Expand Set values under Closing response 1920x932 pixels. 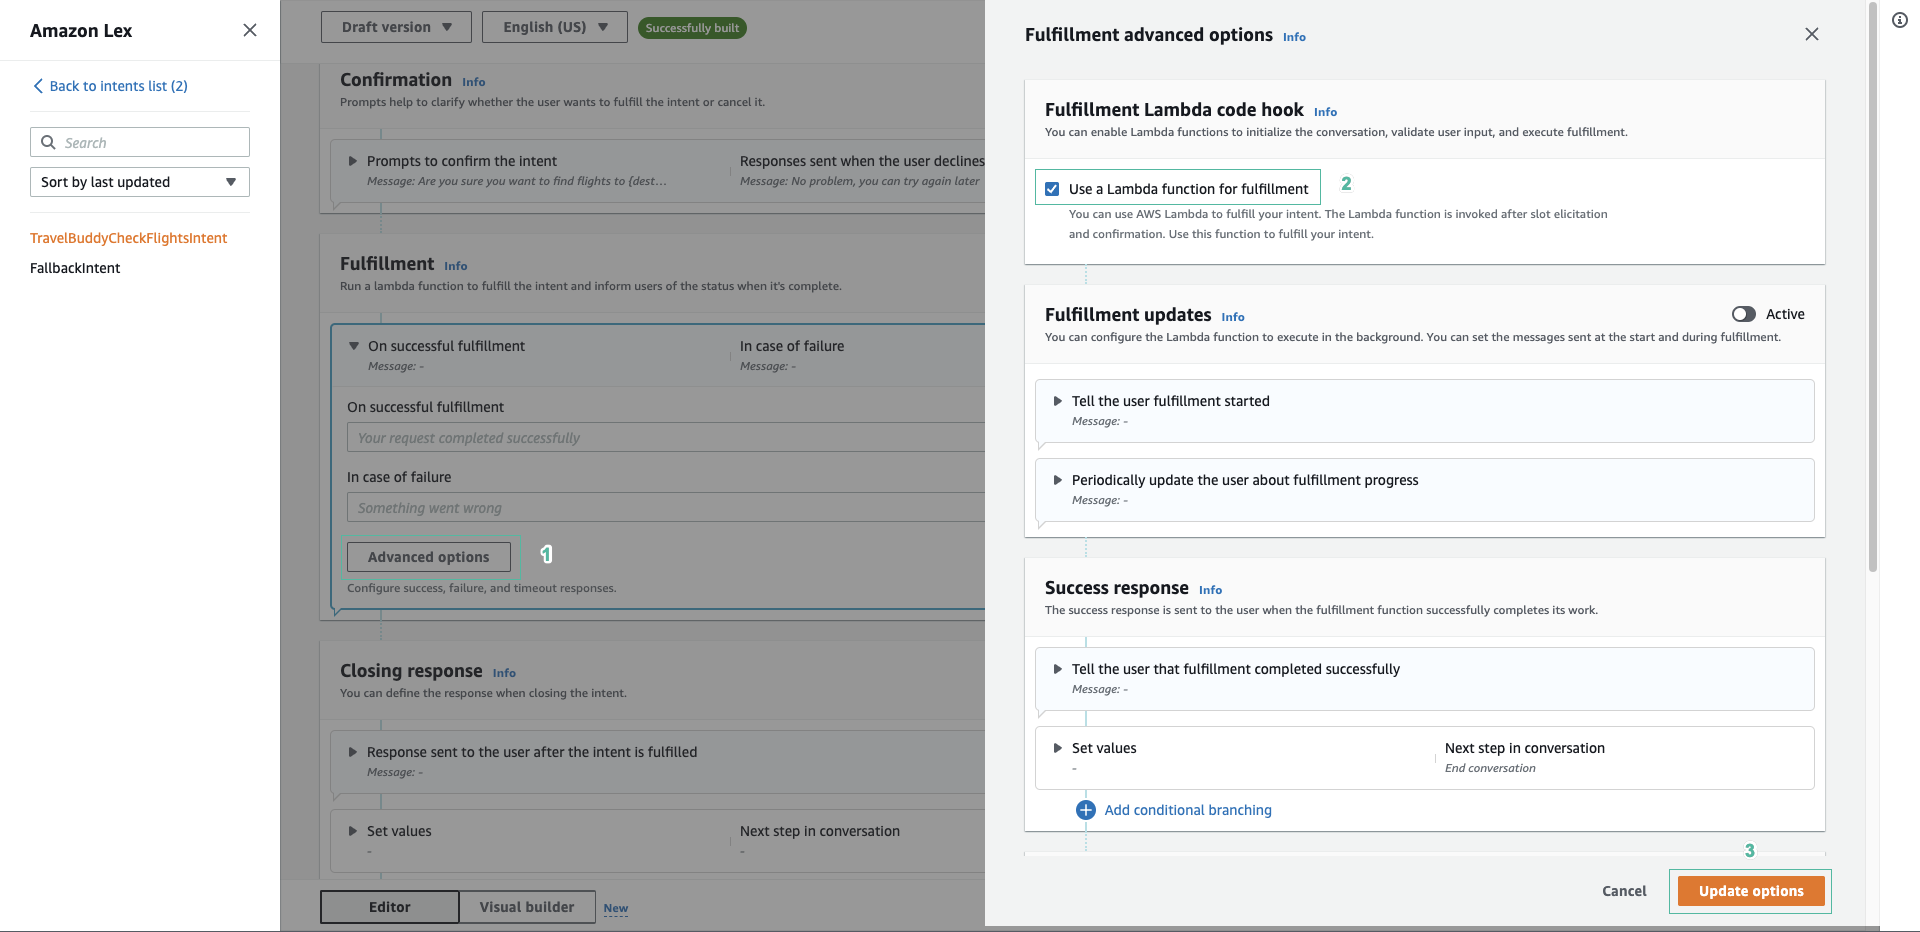[x=353, y=831]
